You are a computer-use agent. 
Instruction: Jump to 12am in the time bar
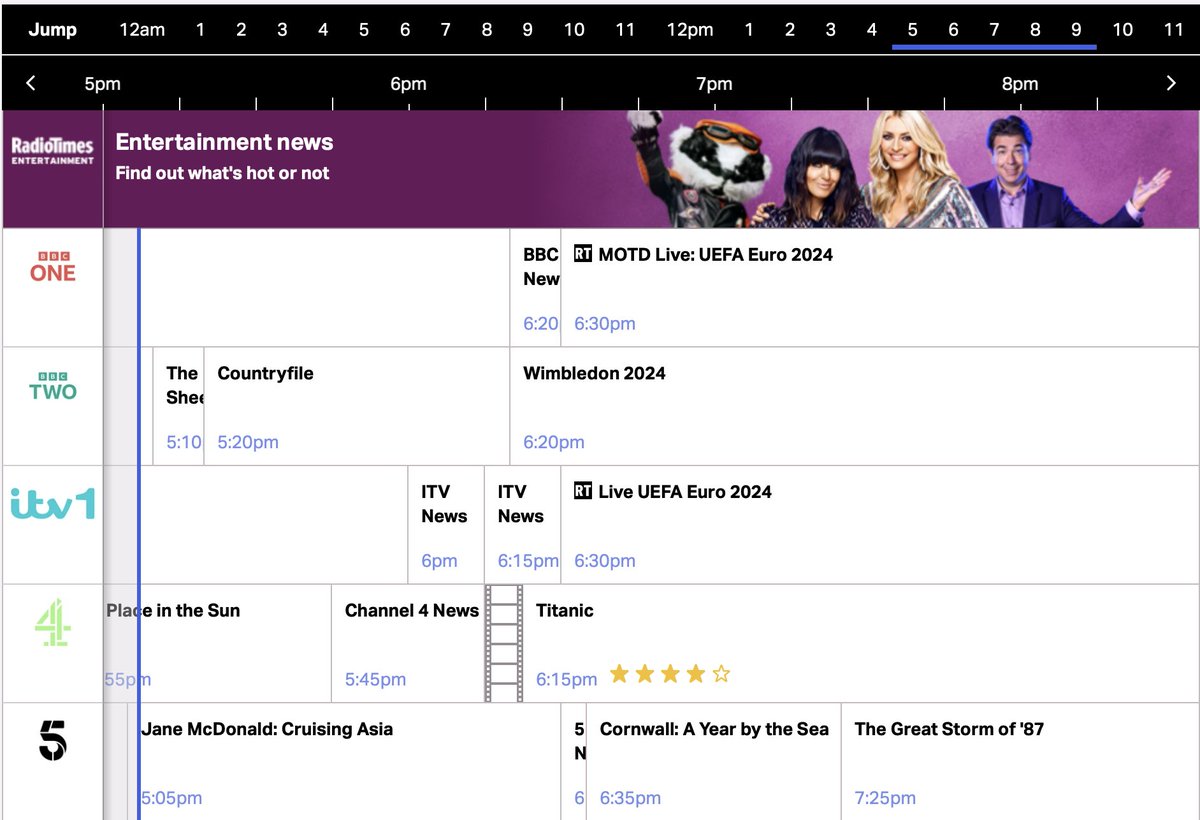point(142,29)
